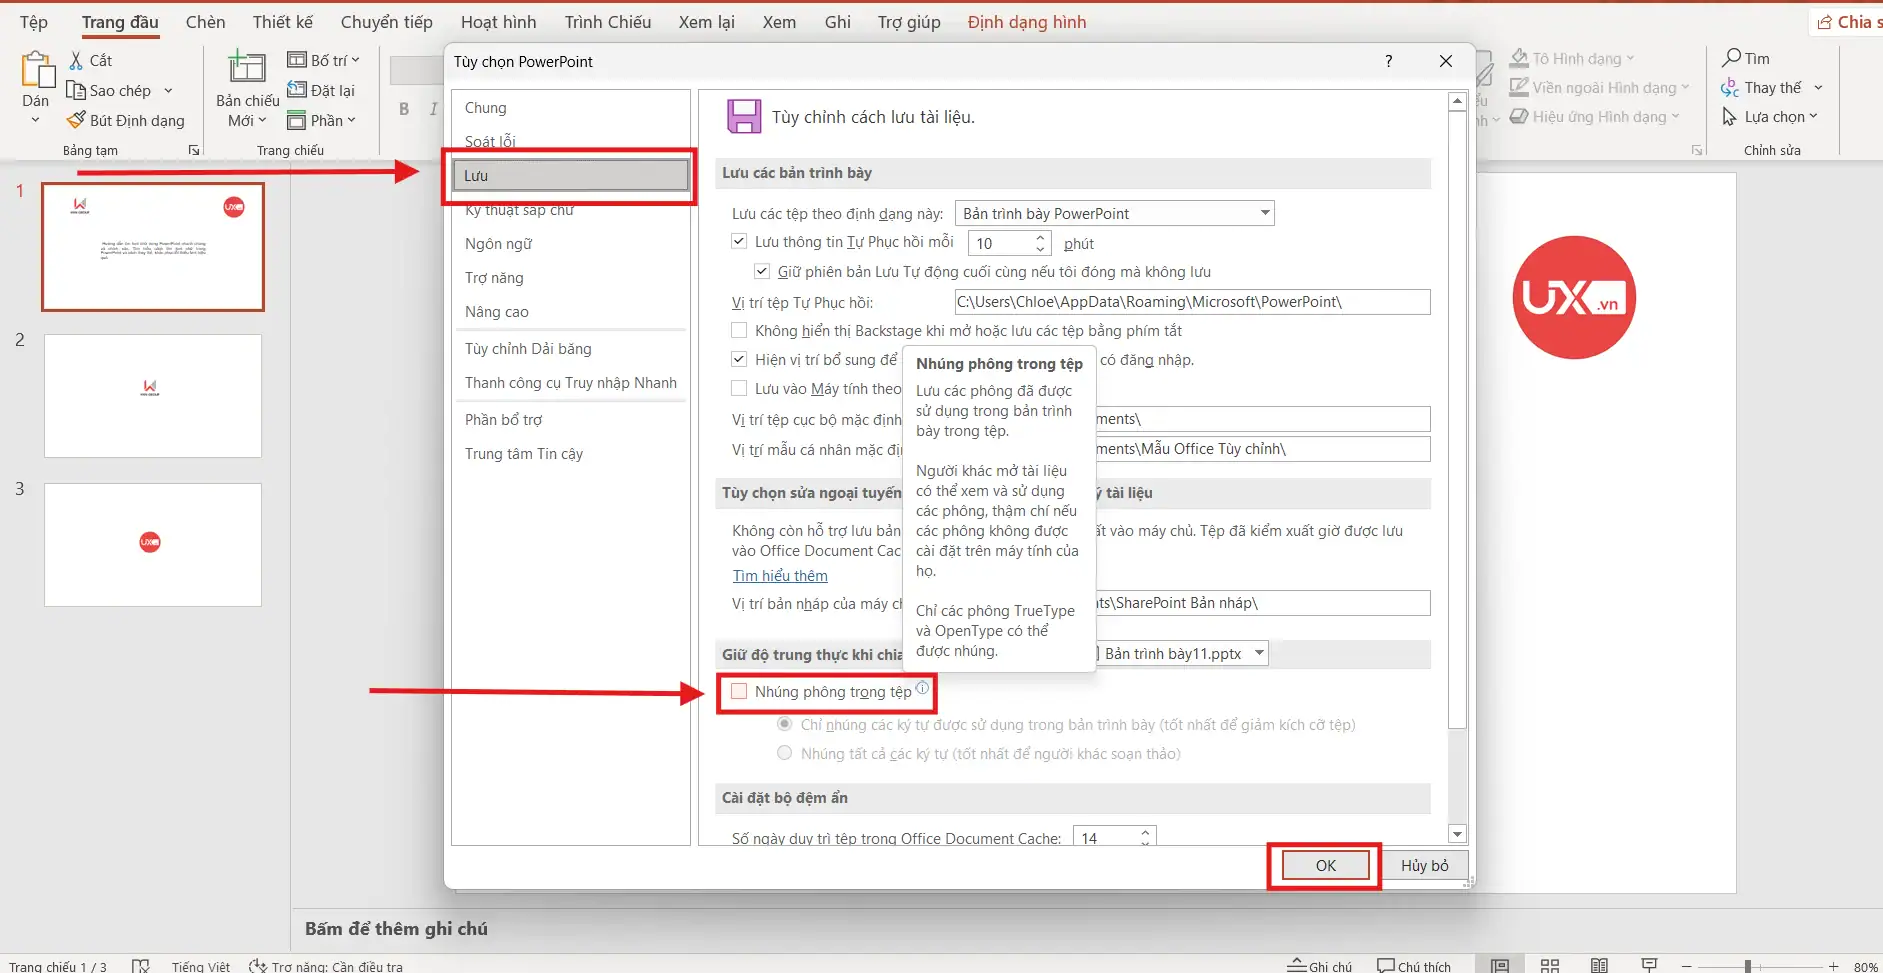Uncheck Lưu thông tin Tự Phục hồi
Screen dimensions: 1883x973
point(739,242)
